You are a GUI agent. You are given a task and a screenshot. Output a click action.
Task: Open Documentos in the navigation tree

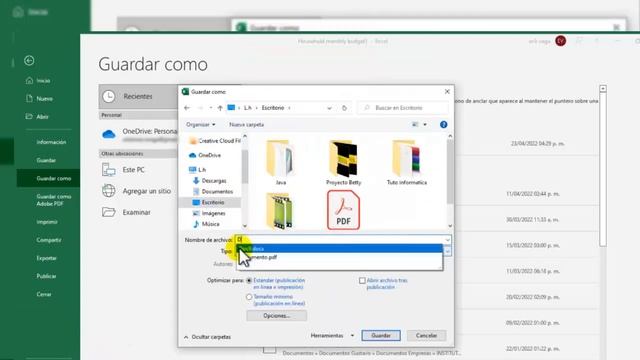pyautogui.click(x=213, y=191)
